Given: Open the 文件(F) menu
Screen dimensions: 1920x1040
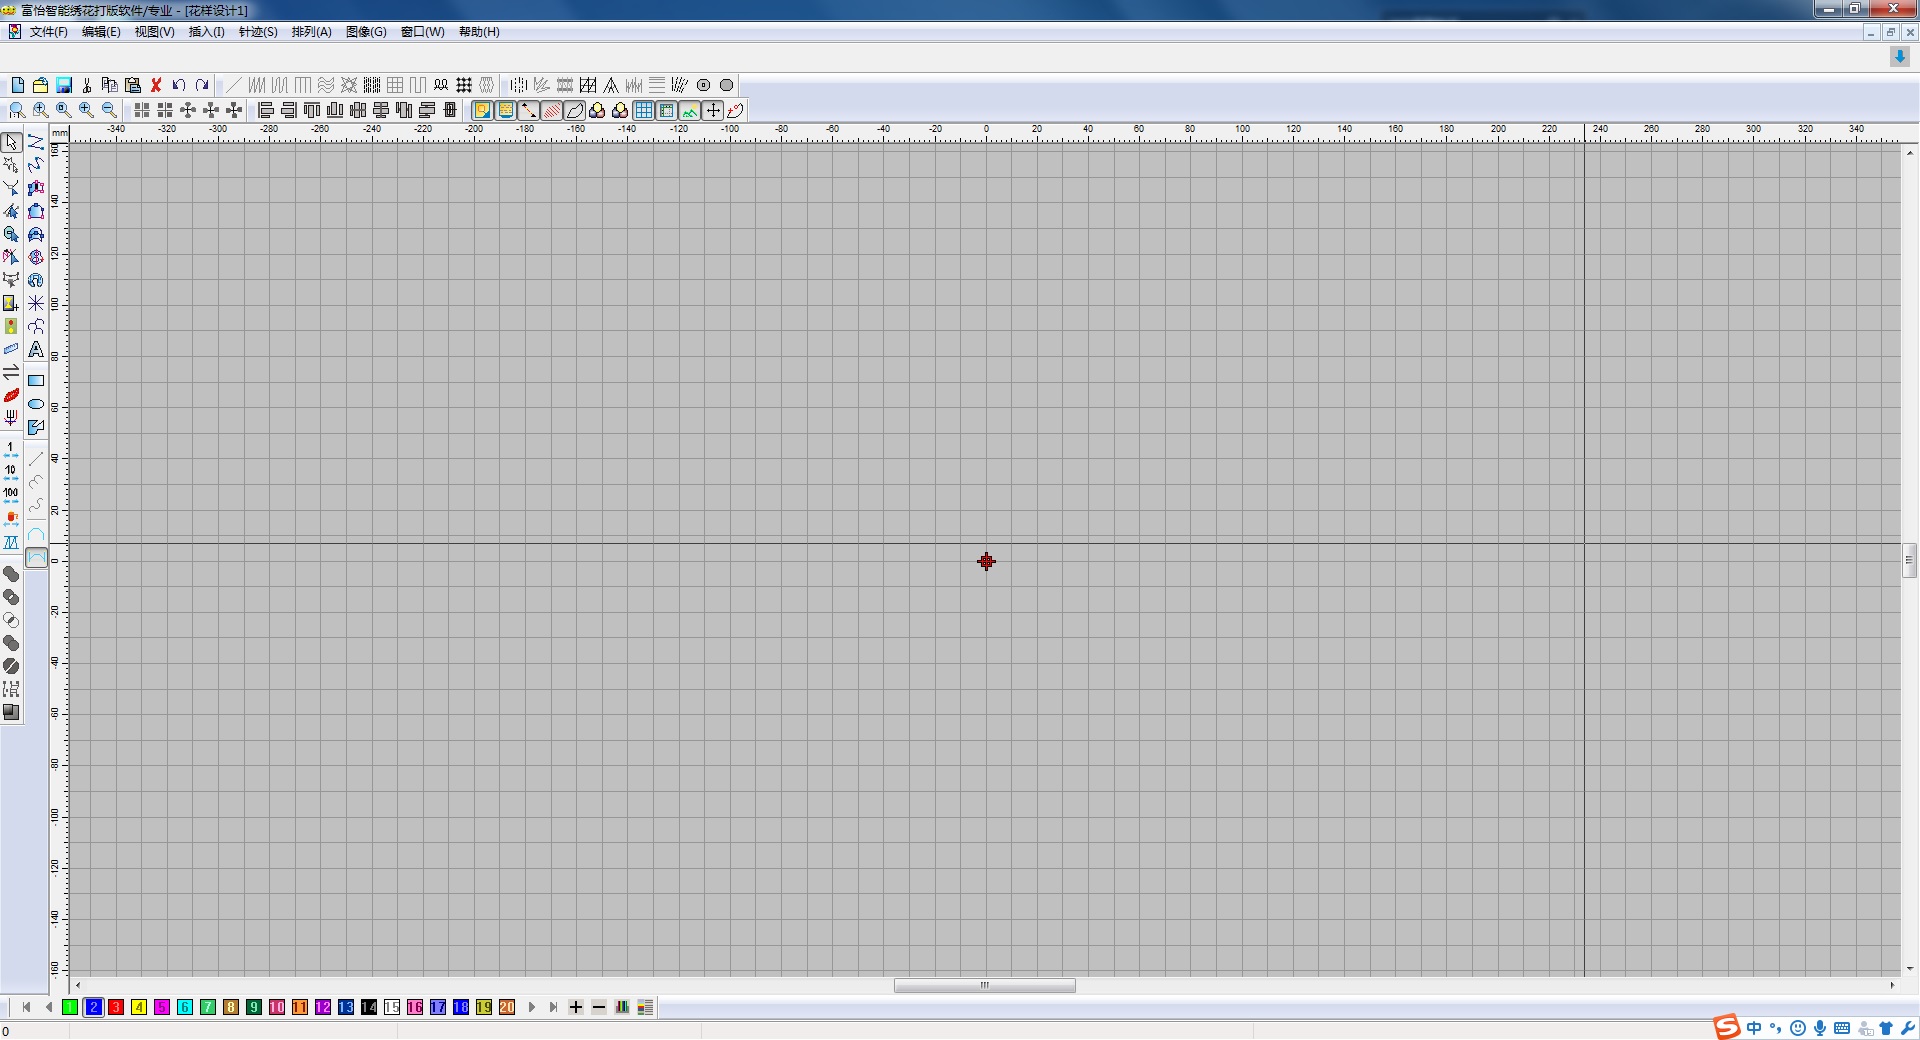Looking at the screenshot, I should coord(48,32).
